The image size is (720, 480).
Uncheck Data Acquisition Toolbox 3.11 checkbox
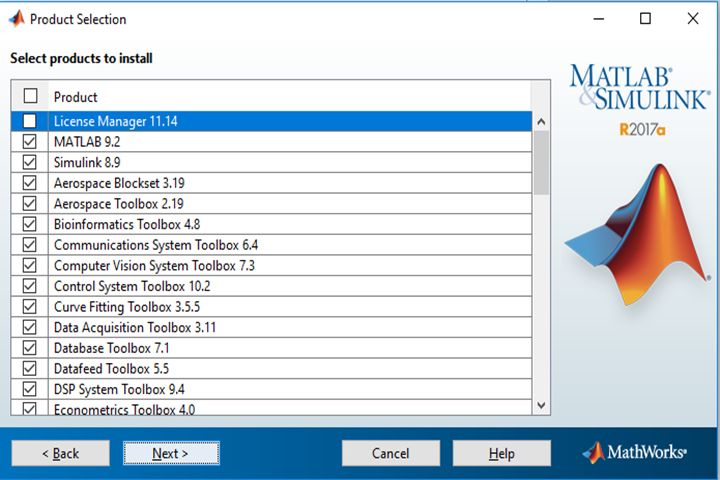pos(29,327)
